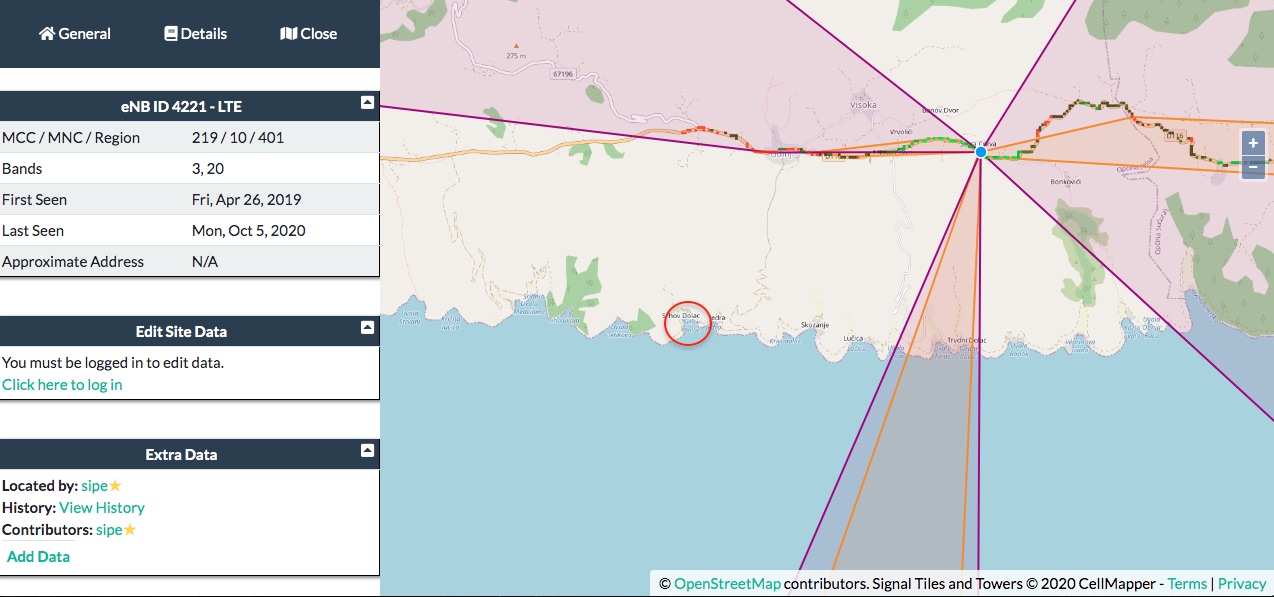This screenshot has width=1274, height=597.
Task: Click the Add Data link
Action: click(38, 557)
